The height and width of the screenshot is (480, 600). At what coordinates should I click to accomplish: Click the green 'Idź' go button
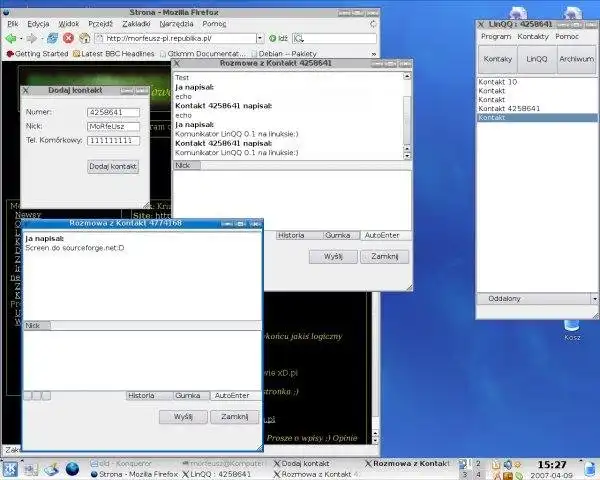tap(278, 38)
